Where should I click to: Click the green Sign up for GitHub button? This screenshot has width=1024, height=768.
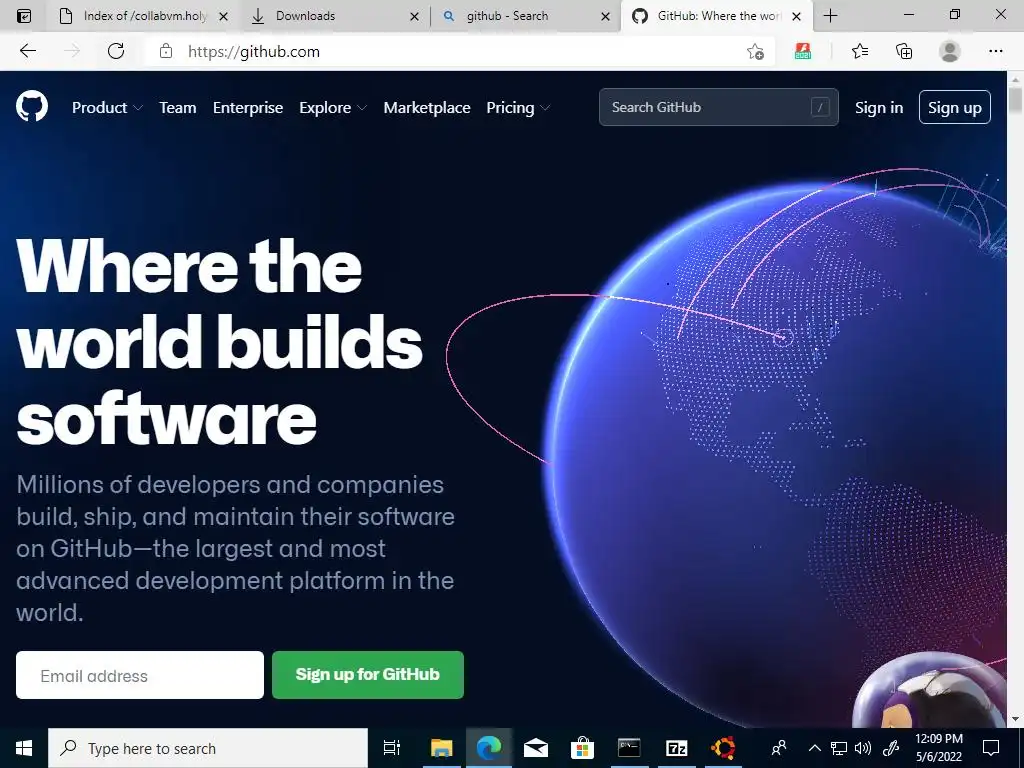(x=368, y=675)
